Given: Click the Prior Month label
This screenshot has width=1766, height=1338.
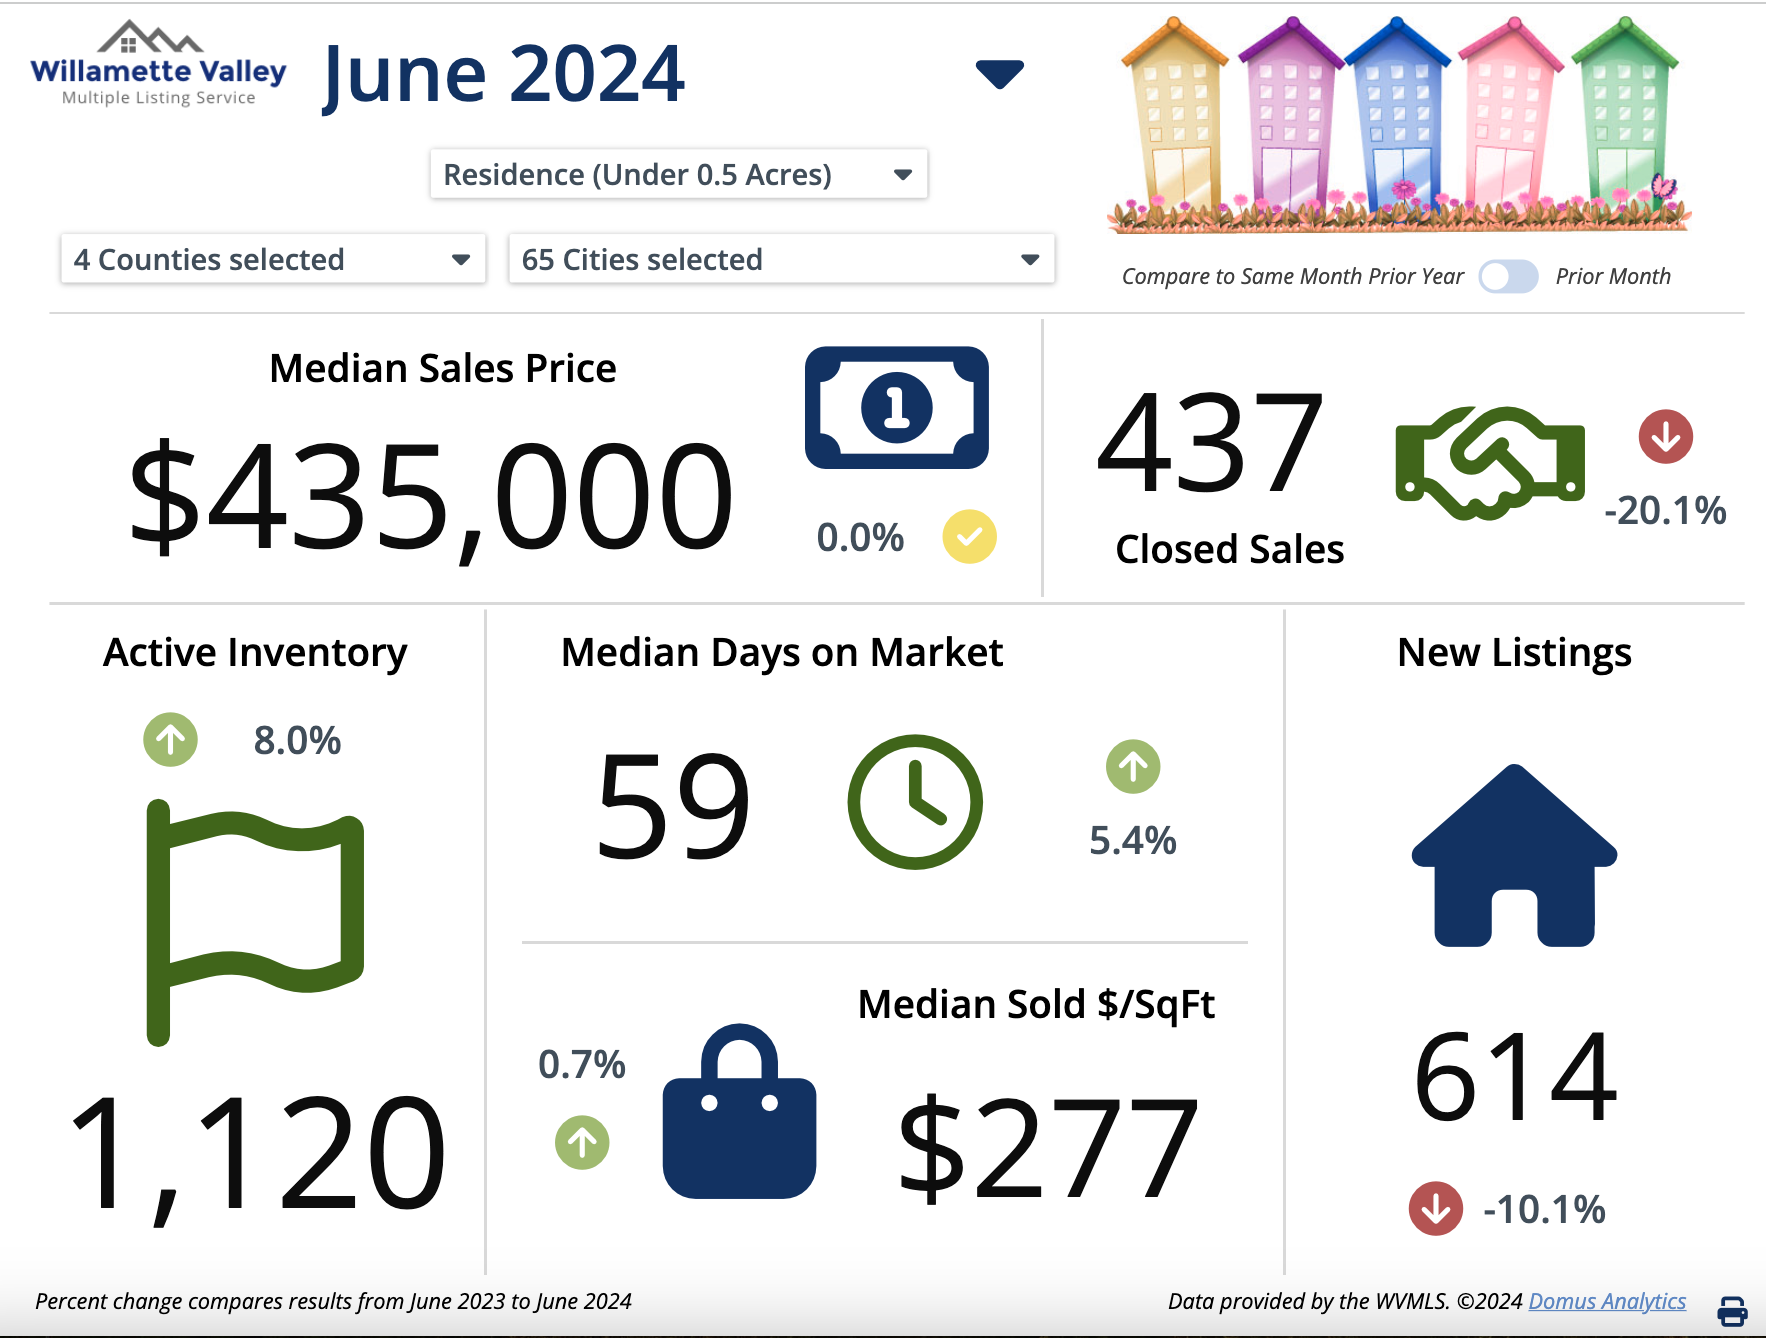Looking at the screenshot, I should point(1612,277).
